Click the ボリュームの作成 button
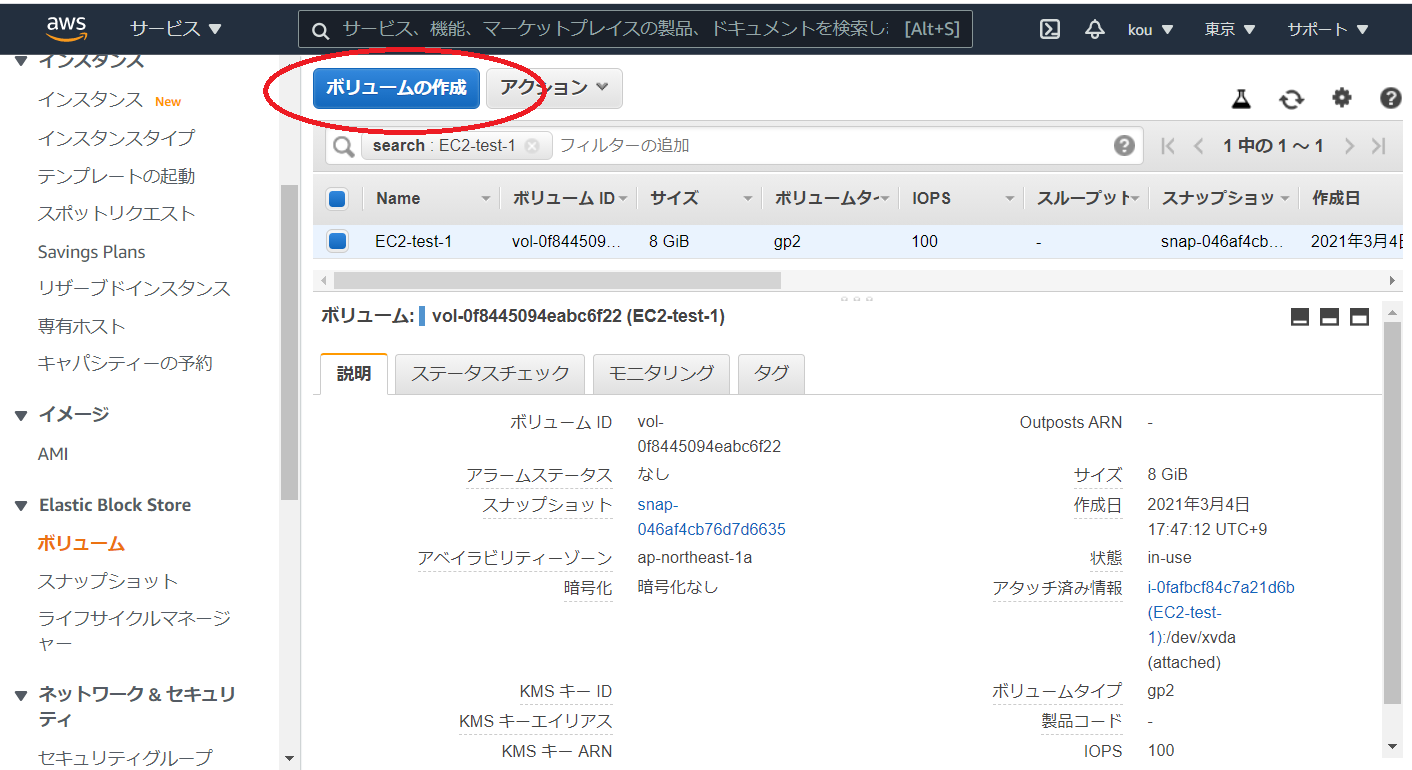 pos(396,88)
